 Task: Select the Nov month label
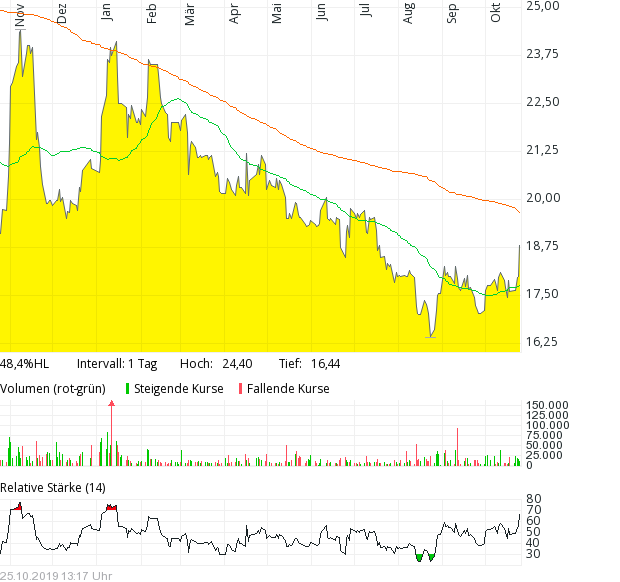click(x=19, y=17)
